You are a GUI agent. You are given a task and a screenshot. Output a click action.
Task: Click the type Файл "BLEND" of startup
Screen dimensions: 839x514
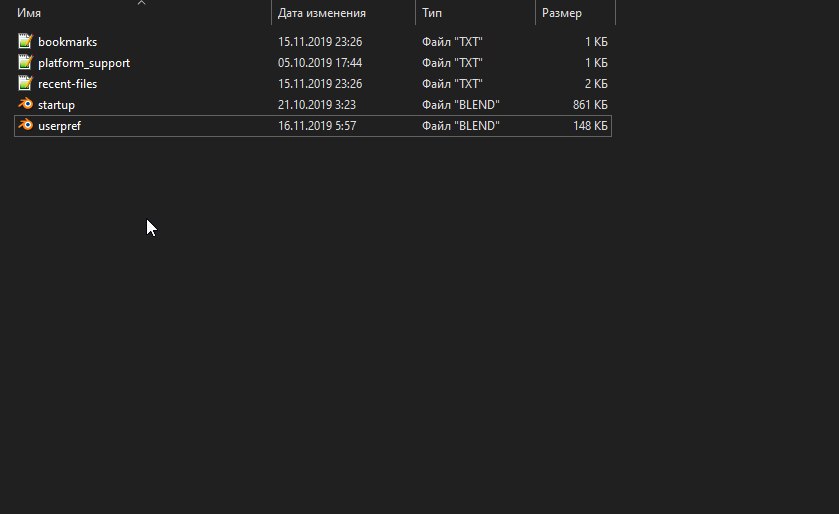(461, 105)
